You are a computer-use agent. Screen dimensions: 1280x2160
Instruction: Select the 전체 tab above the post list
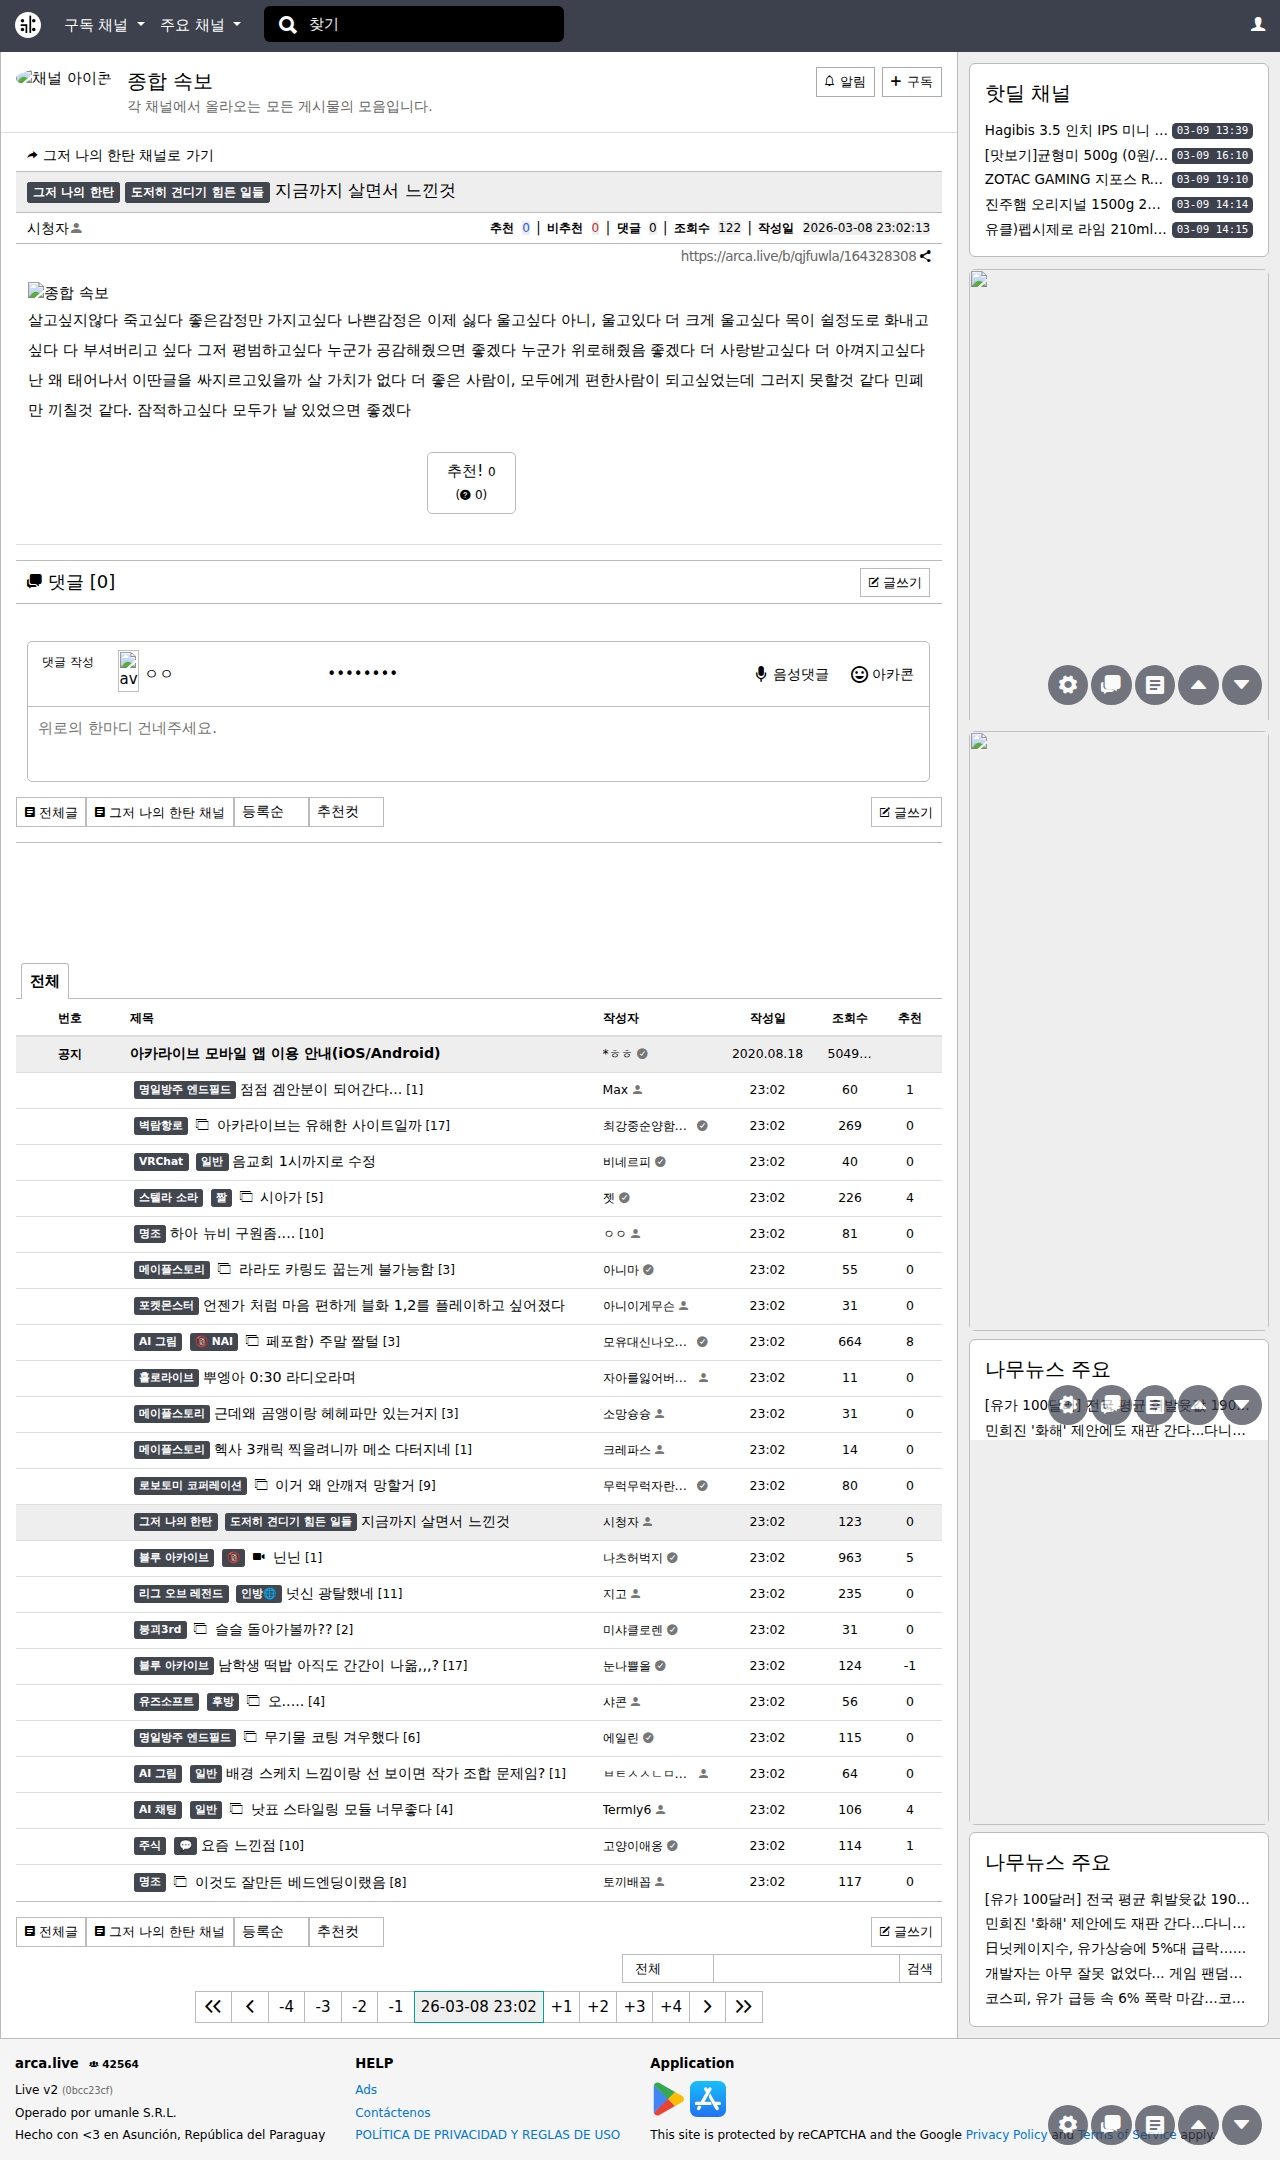[44, 981]
